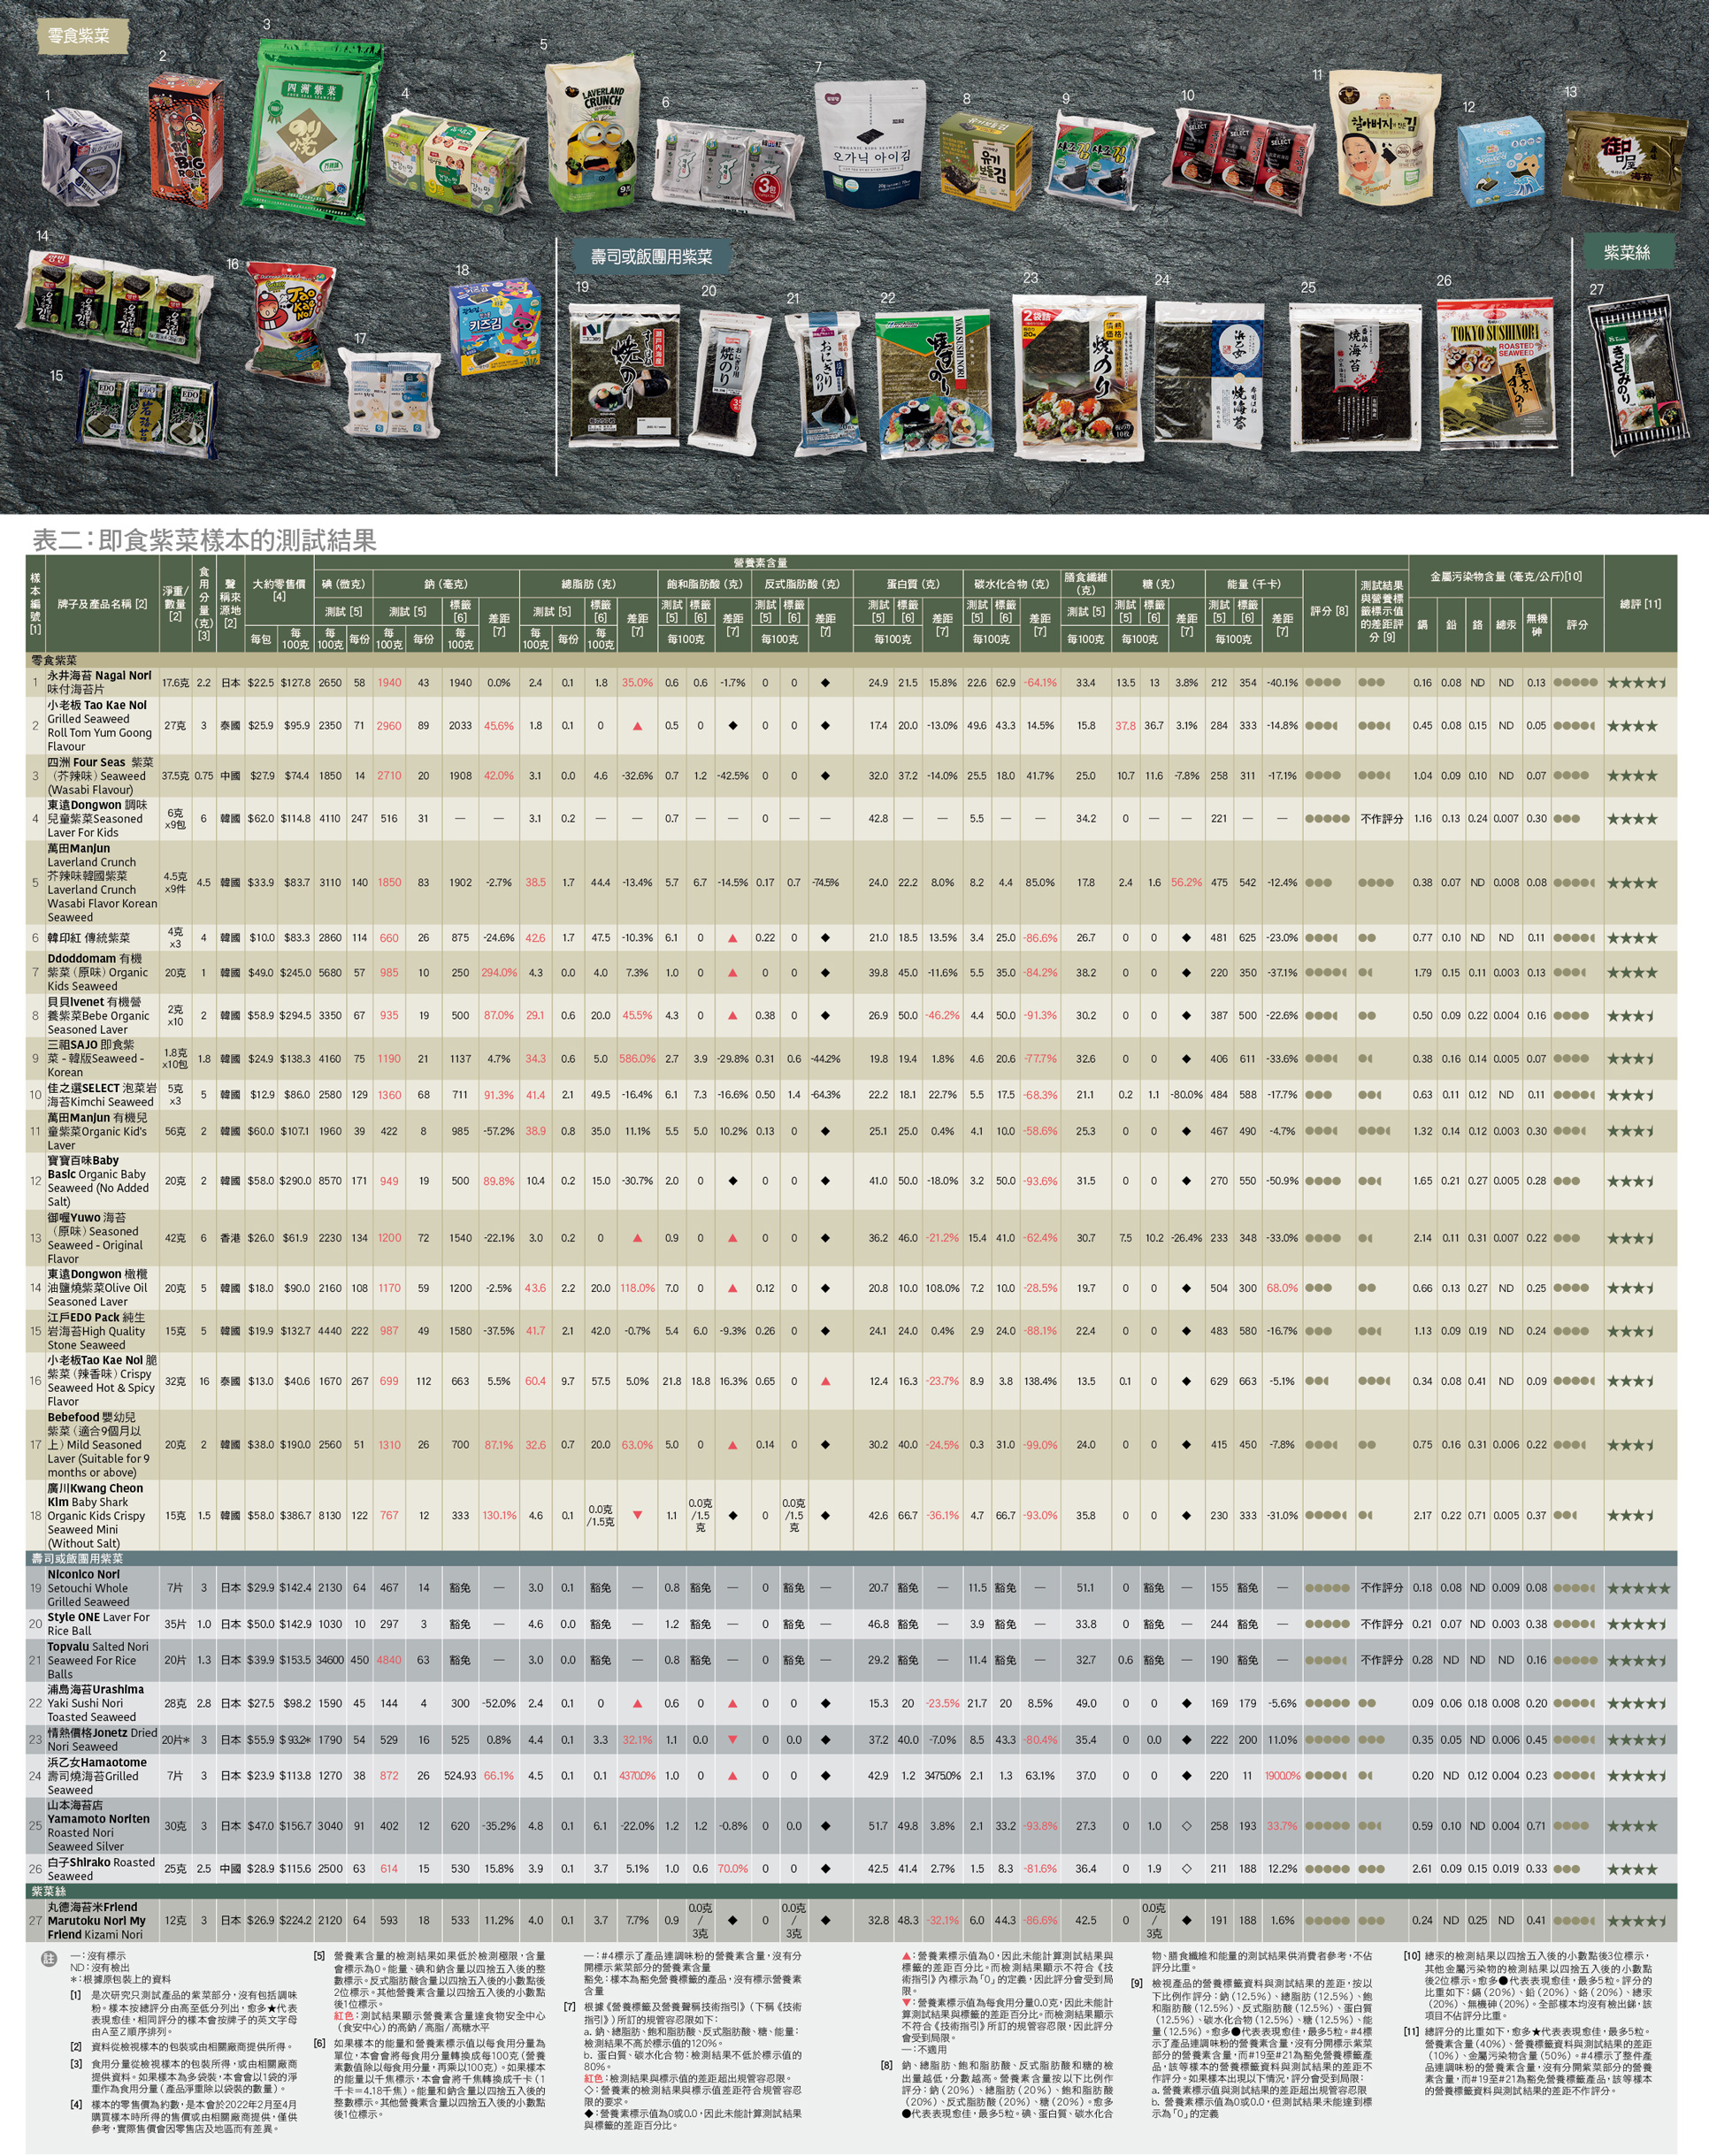Click the 能量 (千卡) column header
Screen dimensions: 1709x2156
pos(1253,584)
